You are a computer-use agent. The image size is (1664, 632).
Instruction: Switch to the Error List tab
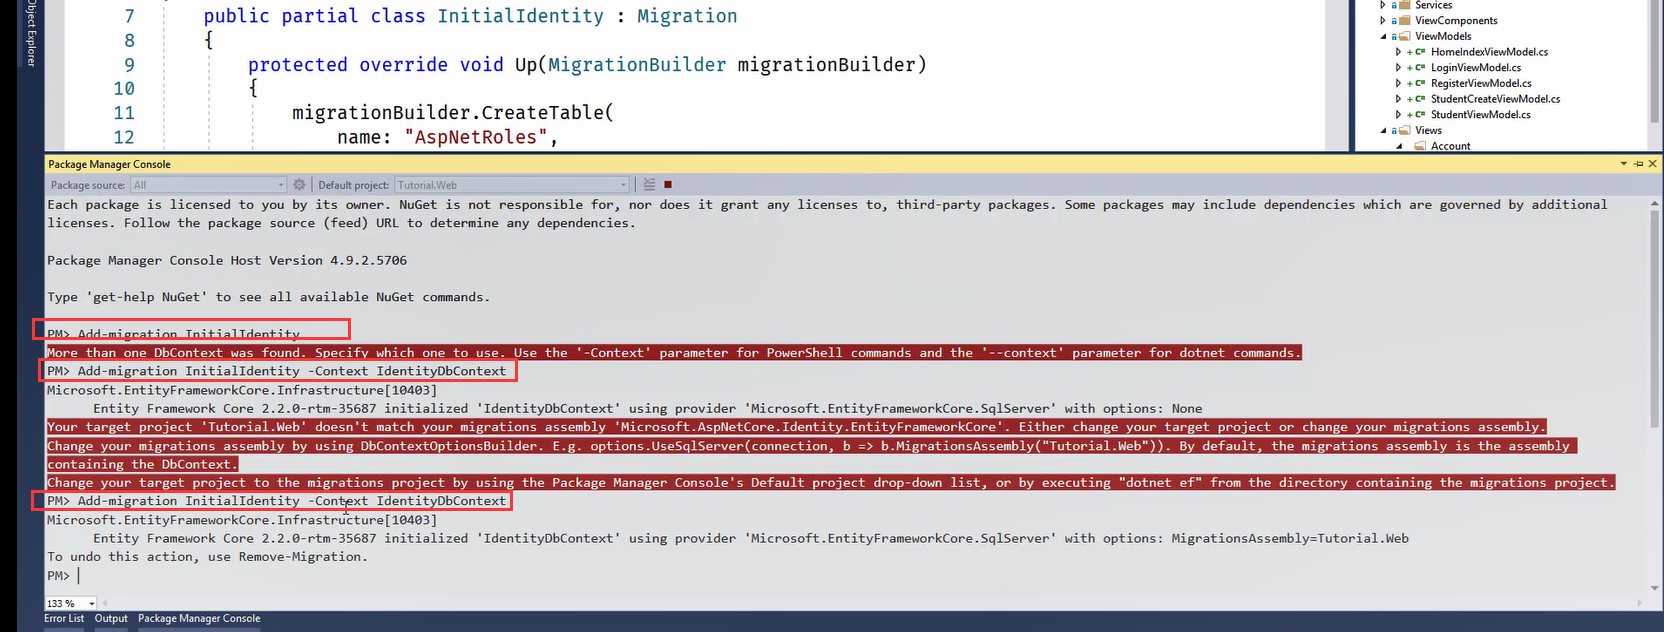point(64,619)
